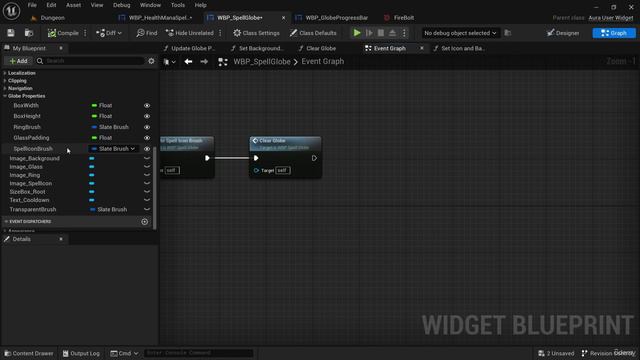Screen dimensions: 640x360
Task: Add a new event dispatcher
Action: [x=144, y=222]
